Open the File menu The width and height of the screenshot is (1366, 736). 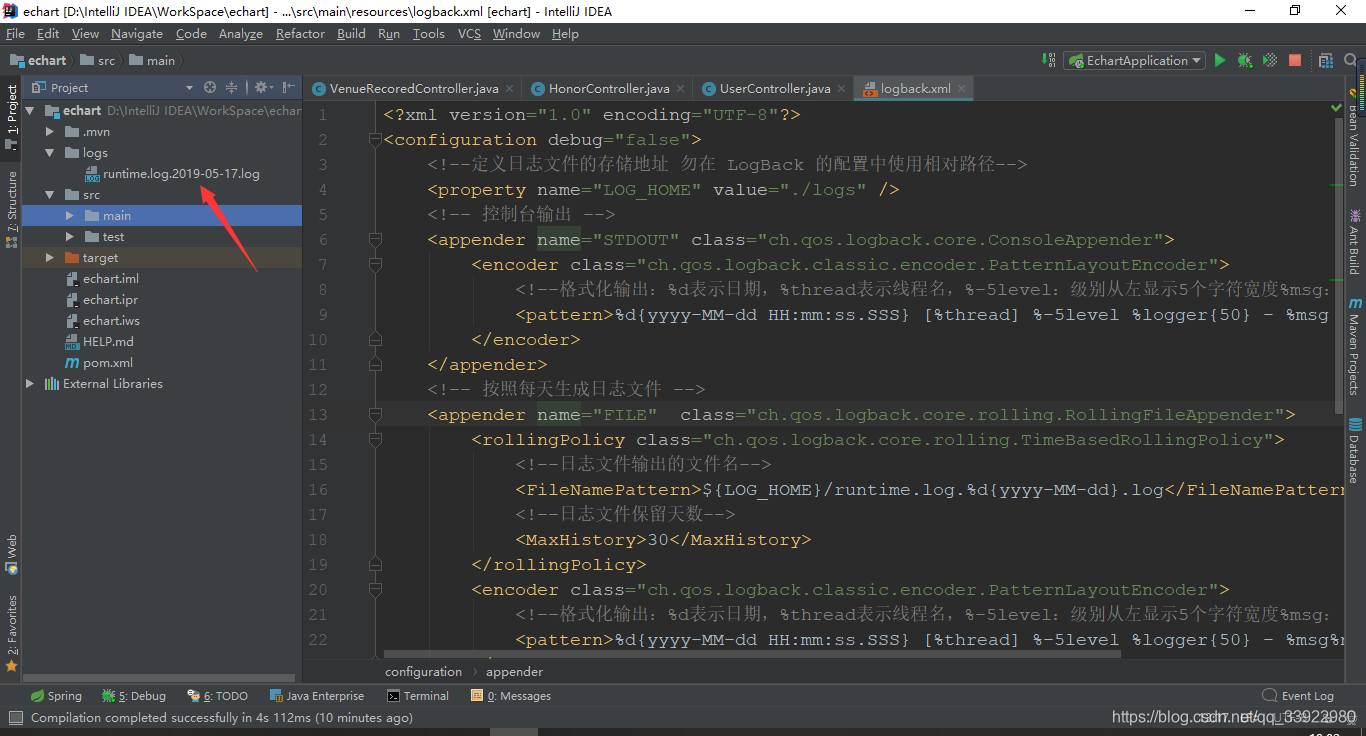15,34
